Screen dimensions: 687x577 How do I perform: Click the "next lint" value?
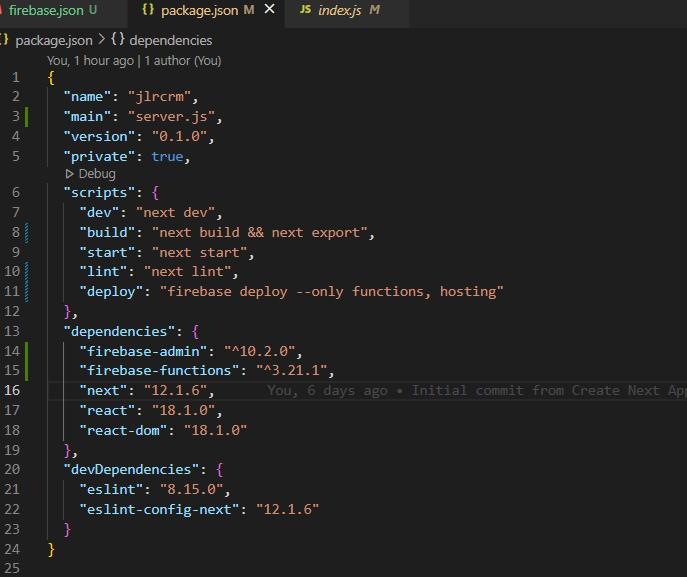188,272
